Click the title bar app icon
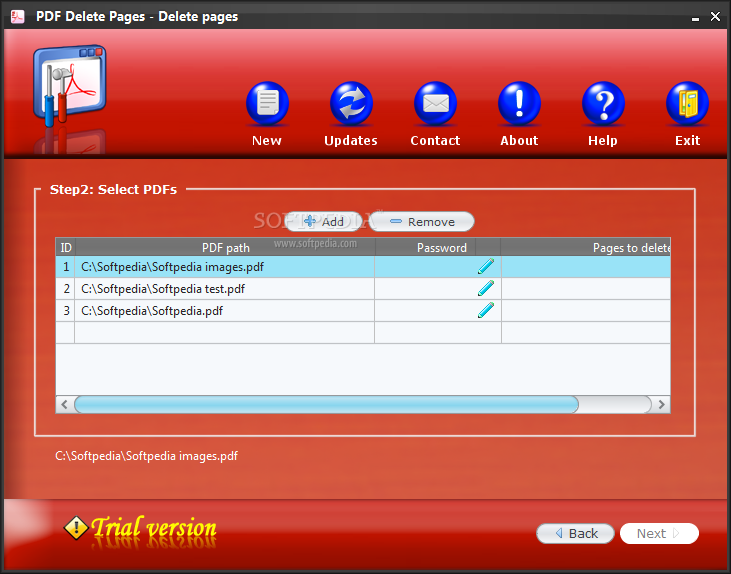The height and width of the screenshot is (574, 731). tap(18, 17)
